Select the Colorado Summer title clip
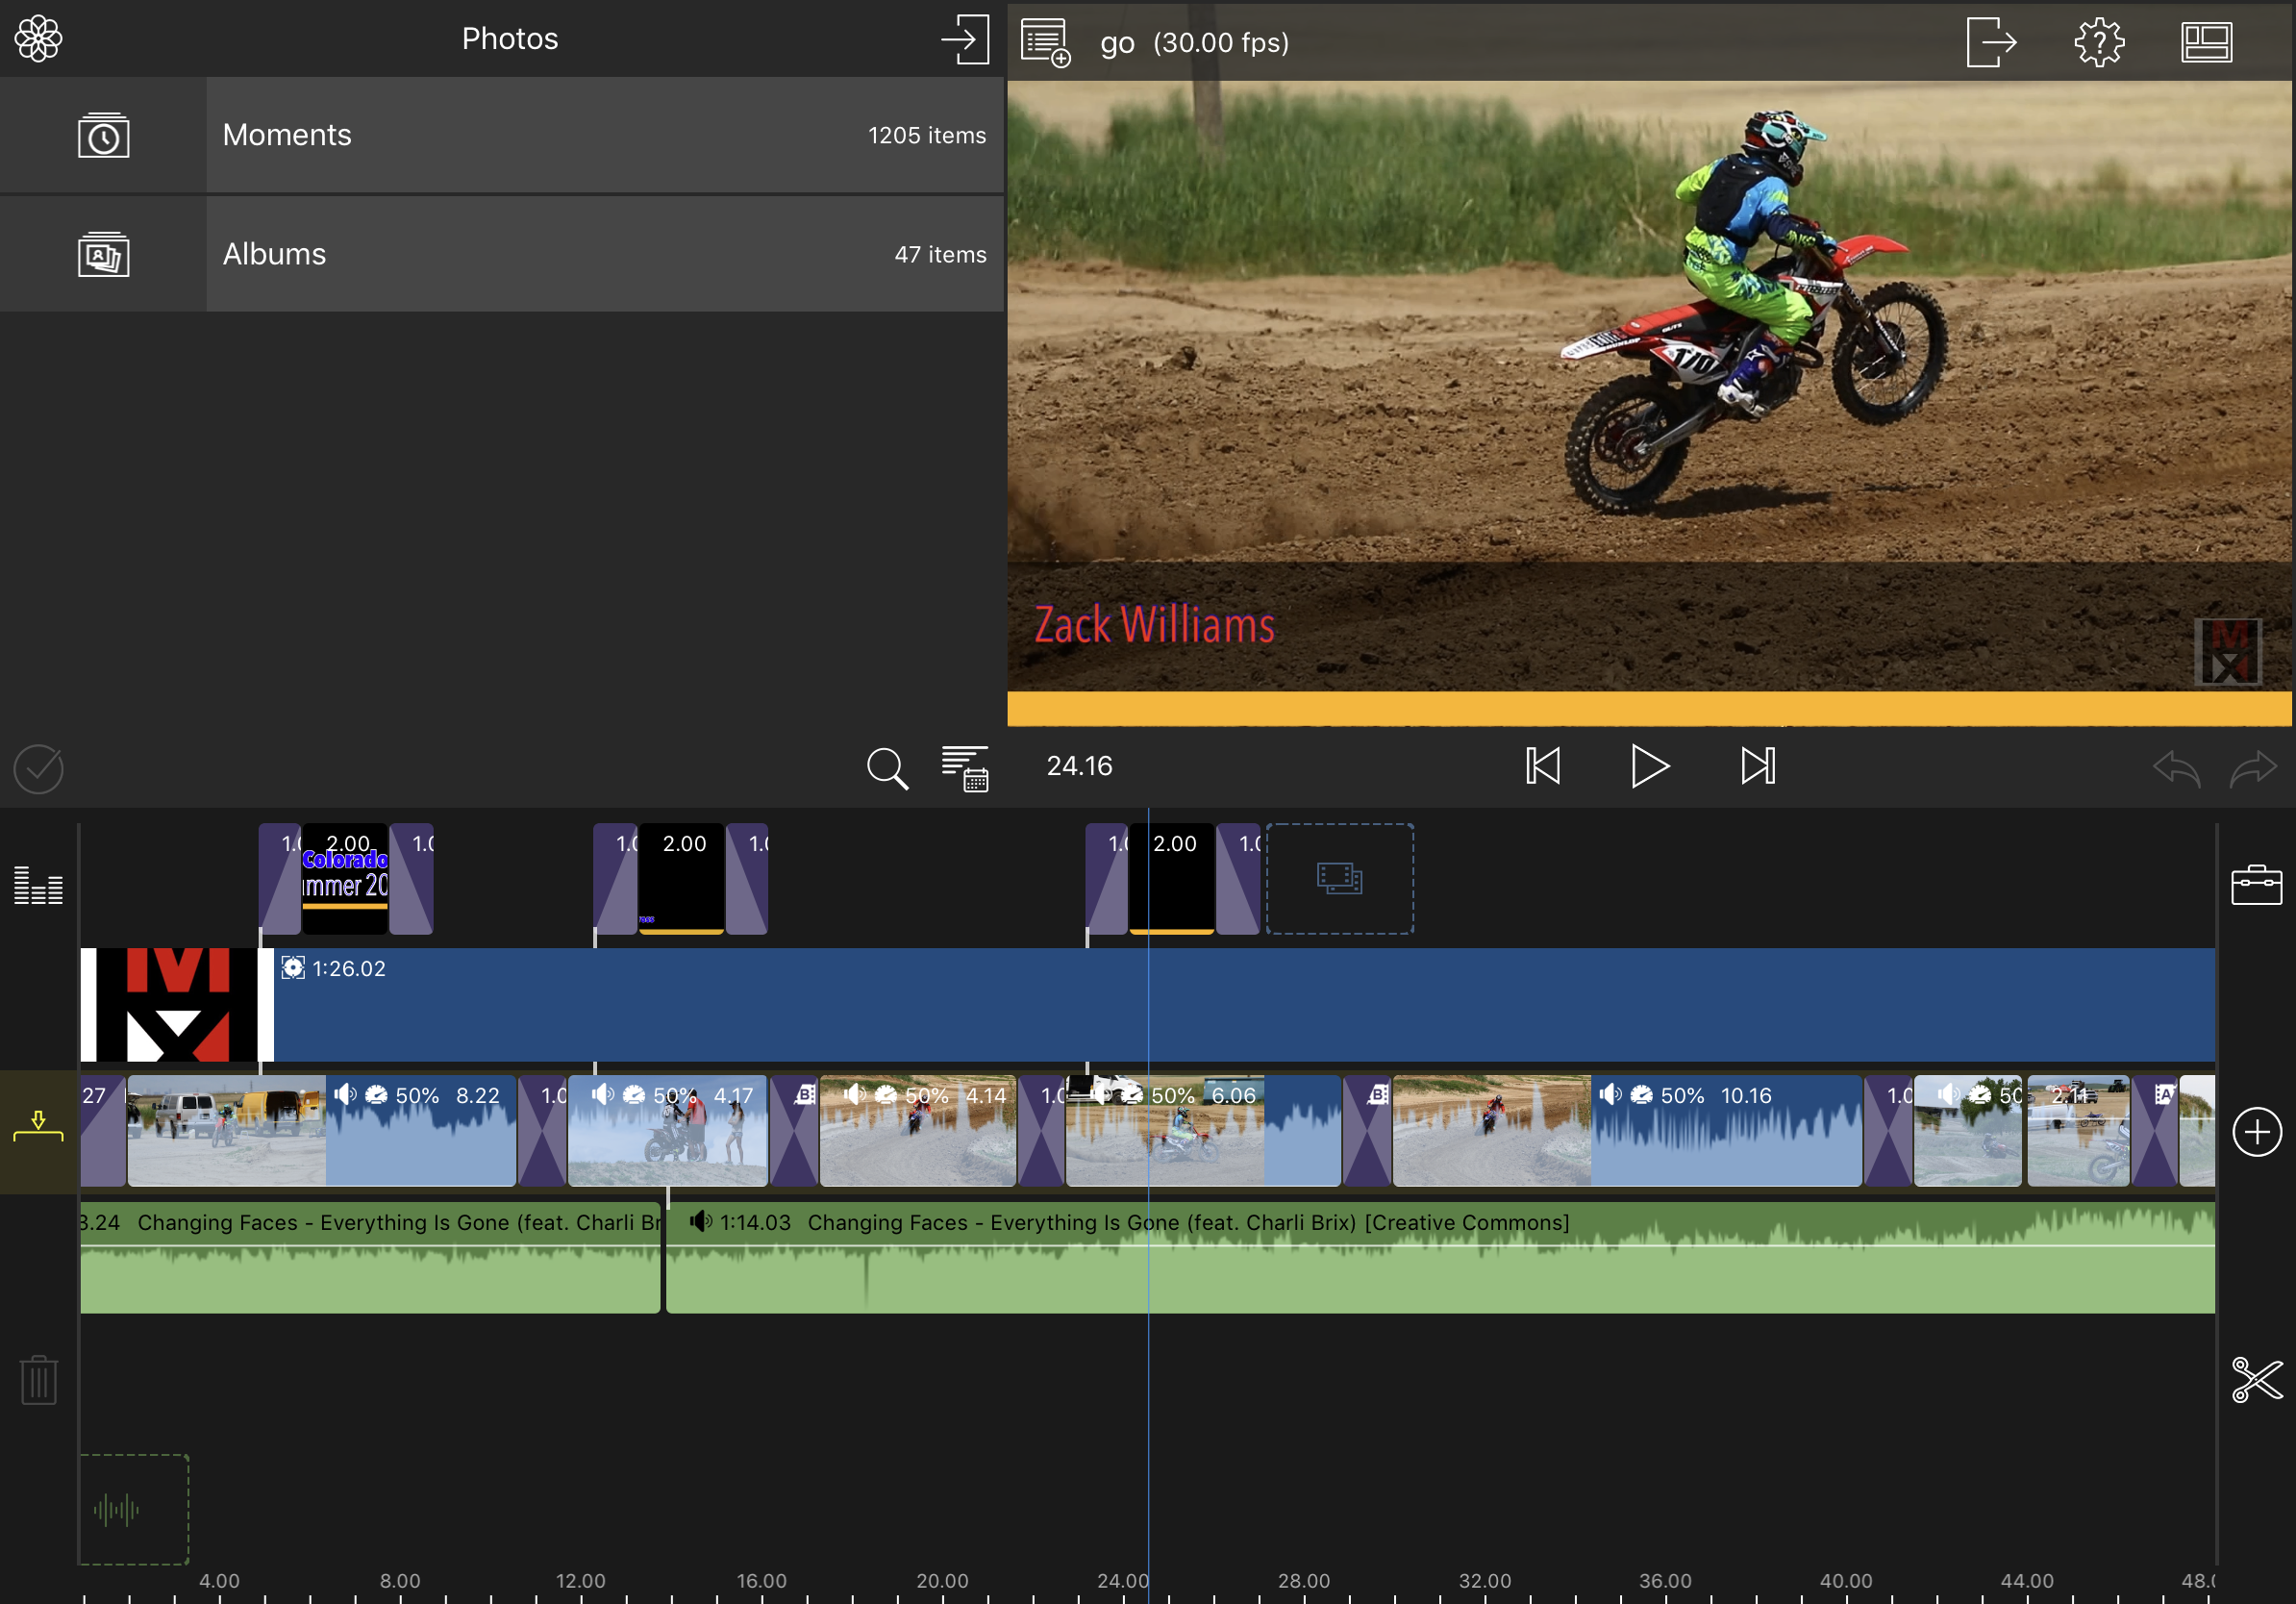 tap(344, 879)
